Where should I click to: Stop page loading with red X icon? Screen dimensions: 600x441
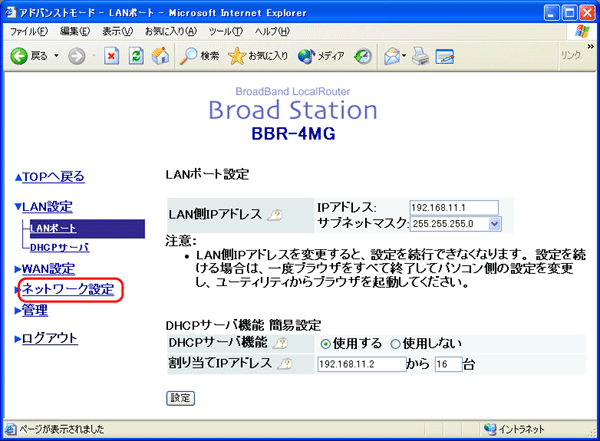click(111, 56)
